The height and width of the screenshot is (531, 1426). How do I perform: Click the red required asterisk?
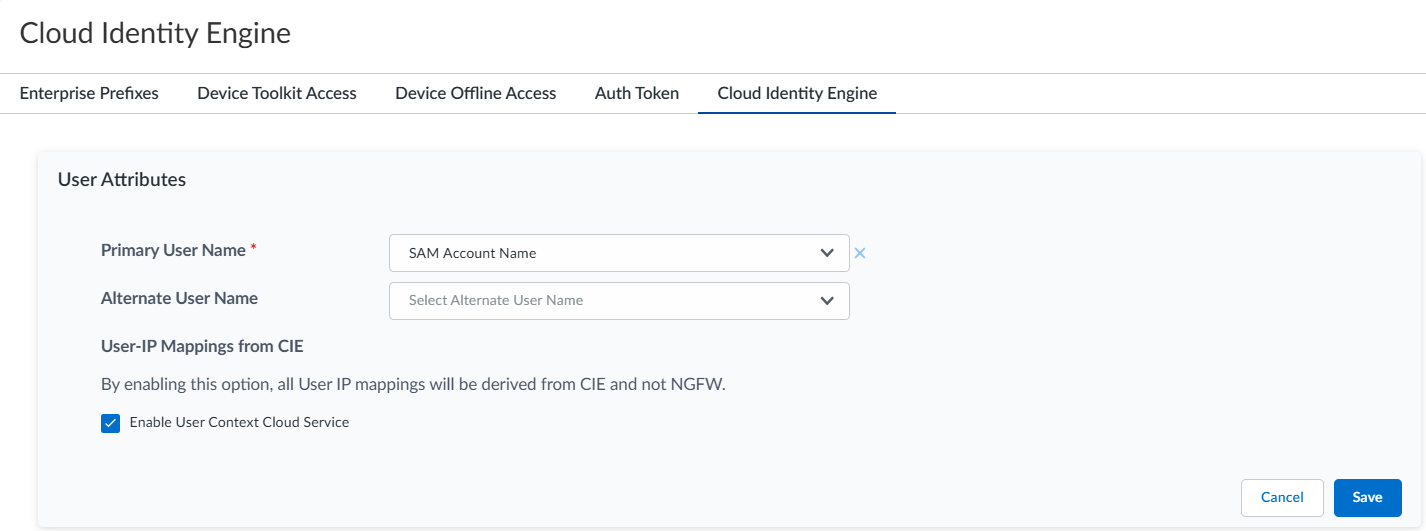pyautogui.click(x=254, y=249)
